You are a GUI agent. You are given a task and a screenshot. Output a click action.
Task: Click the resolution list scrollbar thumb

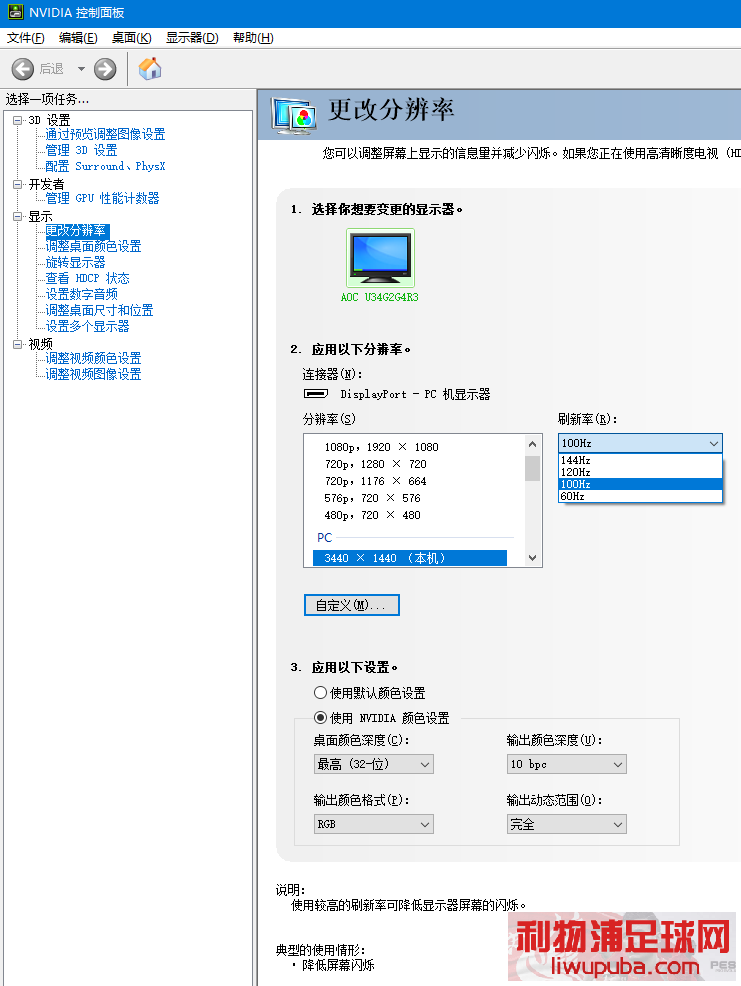click(532, 468)
